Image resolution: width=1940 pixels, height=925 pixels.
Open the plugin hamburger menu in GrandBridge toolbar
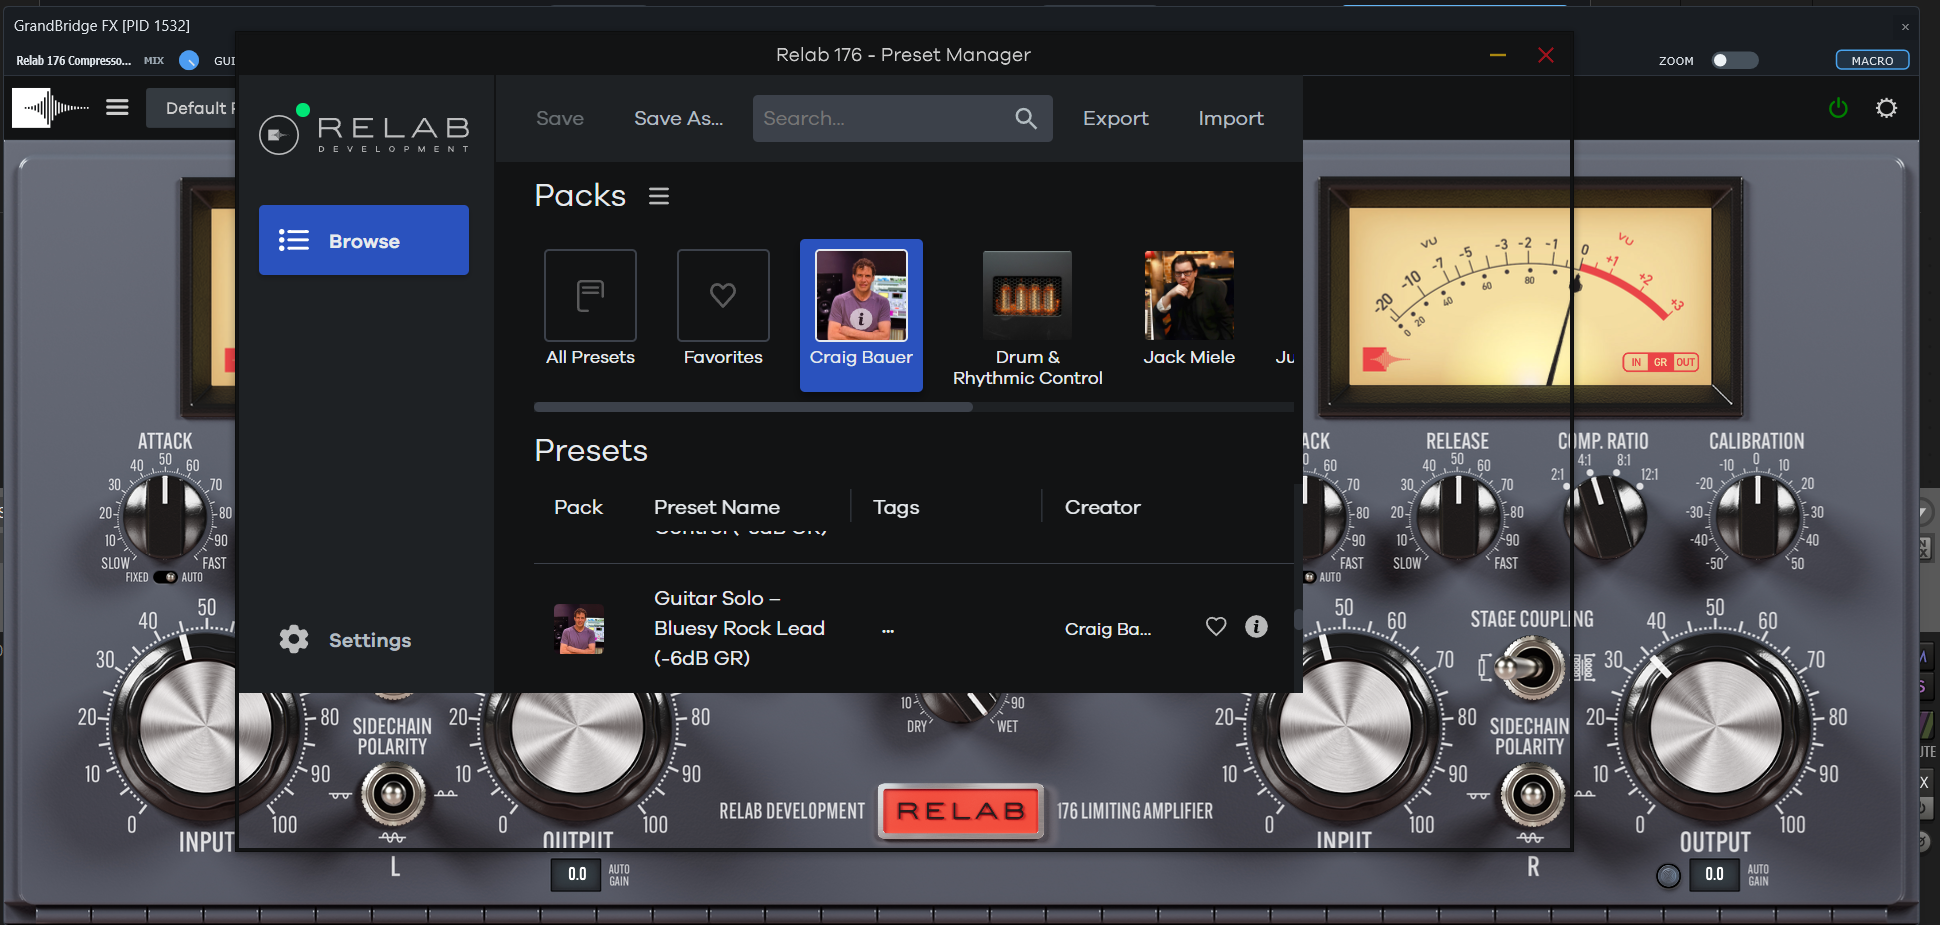click(x=118, y=107)
